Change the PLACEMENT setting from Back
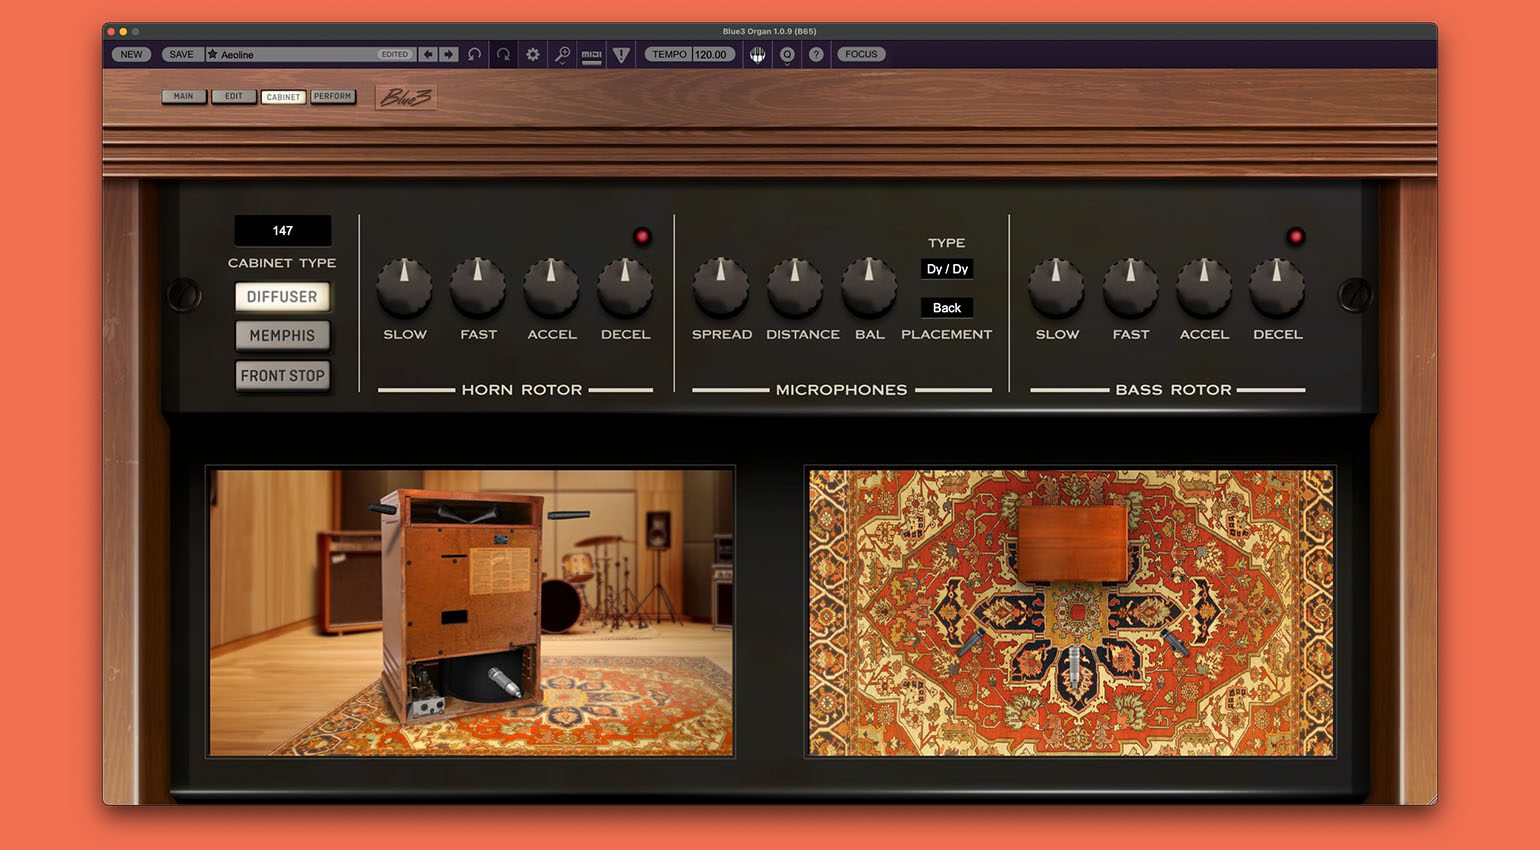 click(x=946, y=308)
